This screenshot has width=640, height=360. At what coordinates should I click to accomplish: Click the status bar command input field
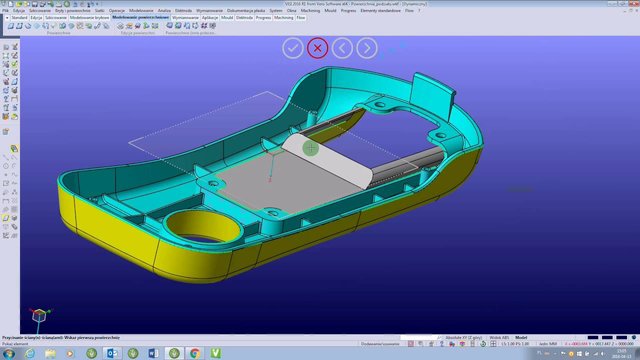tap(419, 338)
